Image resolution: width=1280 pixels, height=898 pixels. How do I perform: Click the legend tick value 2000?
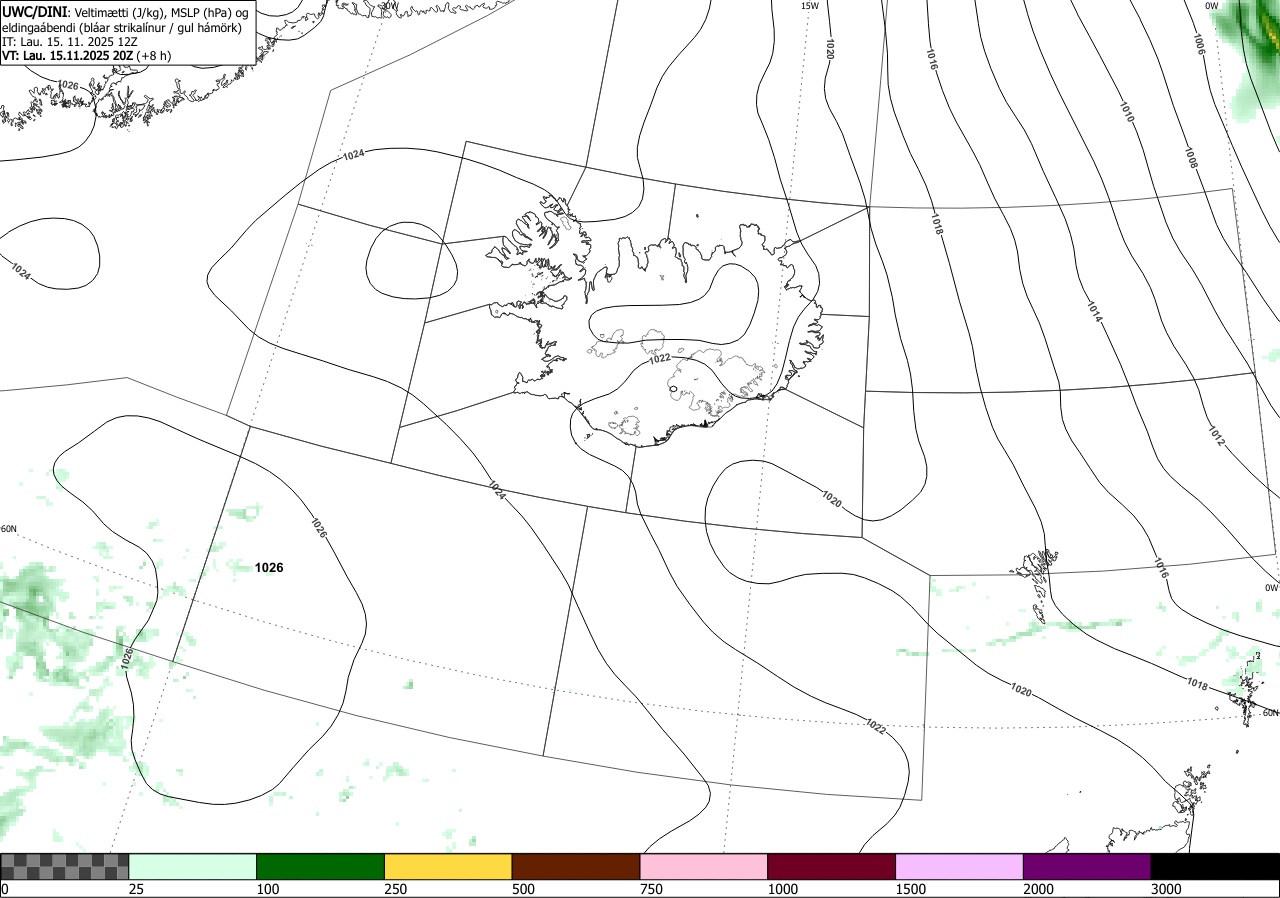[1040, 889]
